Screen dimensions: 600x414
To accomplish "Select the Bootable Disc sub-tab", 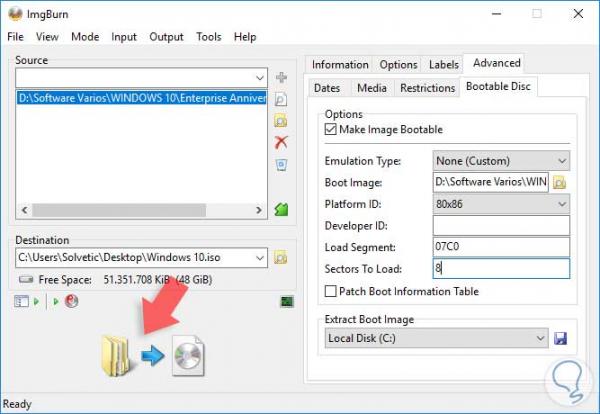I will 498,86.
